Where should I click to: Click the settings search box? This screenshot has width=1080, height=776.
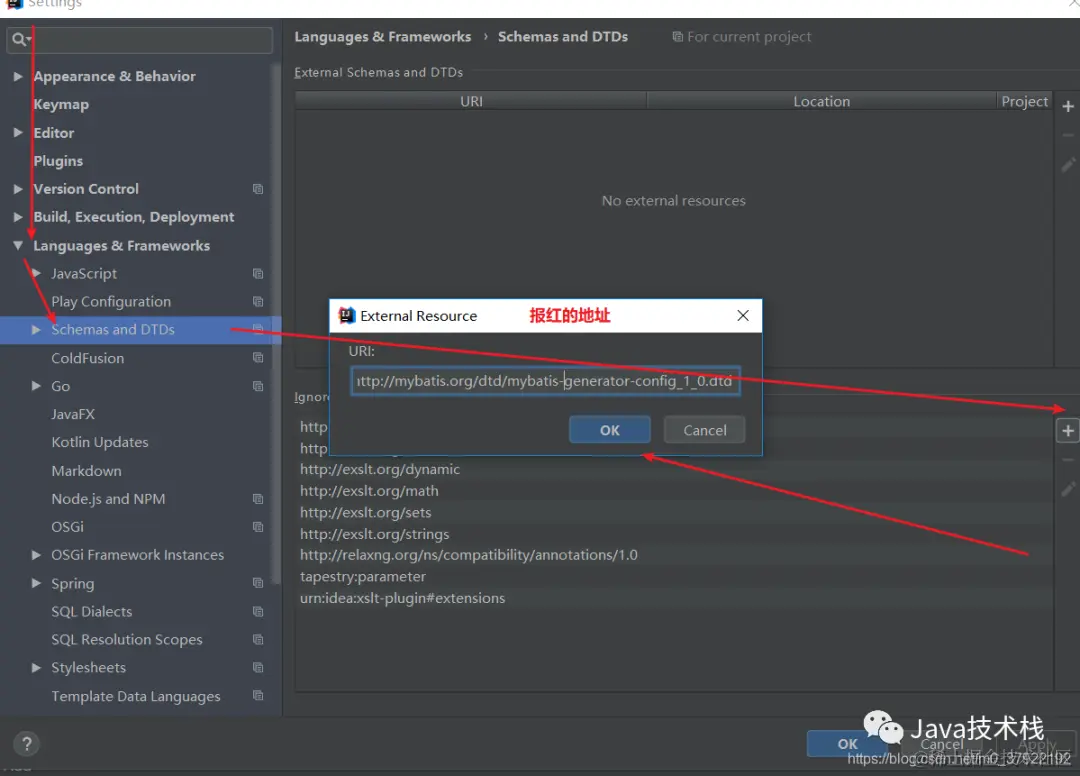tap(140, 40)
